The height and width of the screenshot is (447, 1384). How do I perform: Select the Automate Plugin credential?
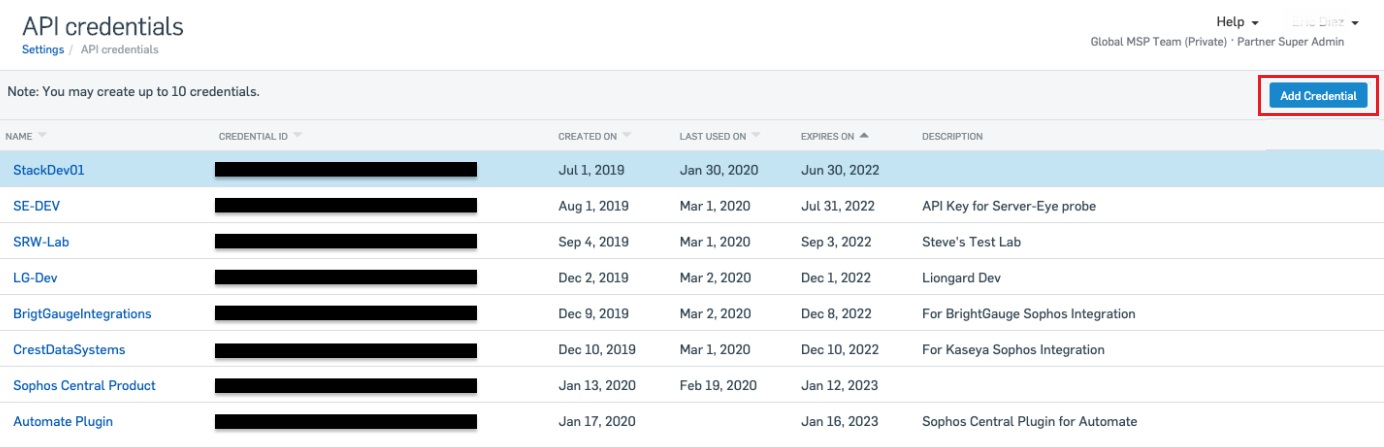(63, 422)
